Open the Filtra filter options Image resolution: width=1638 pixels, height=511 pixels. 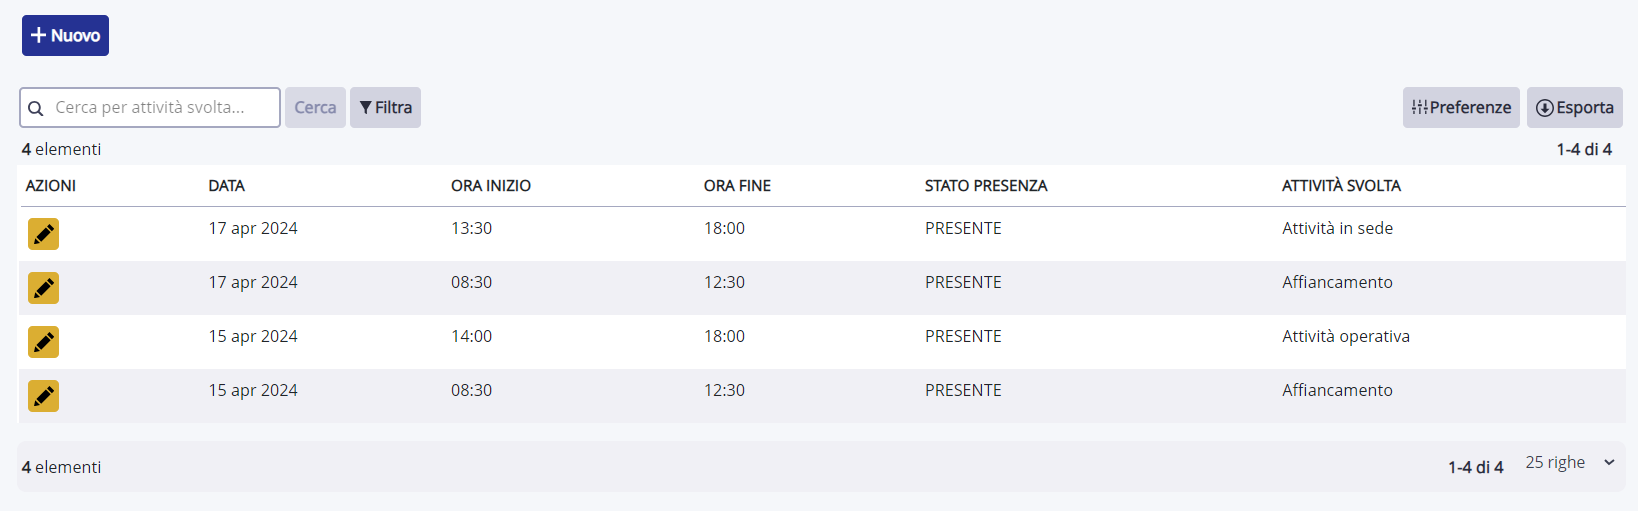(x=385, y=107)
